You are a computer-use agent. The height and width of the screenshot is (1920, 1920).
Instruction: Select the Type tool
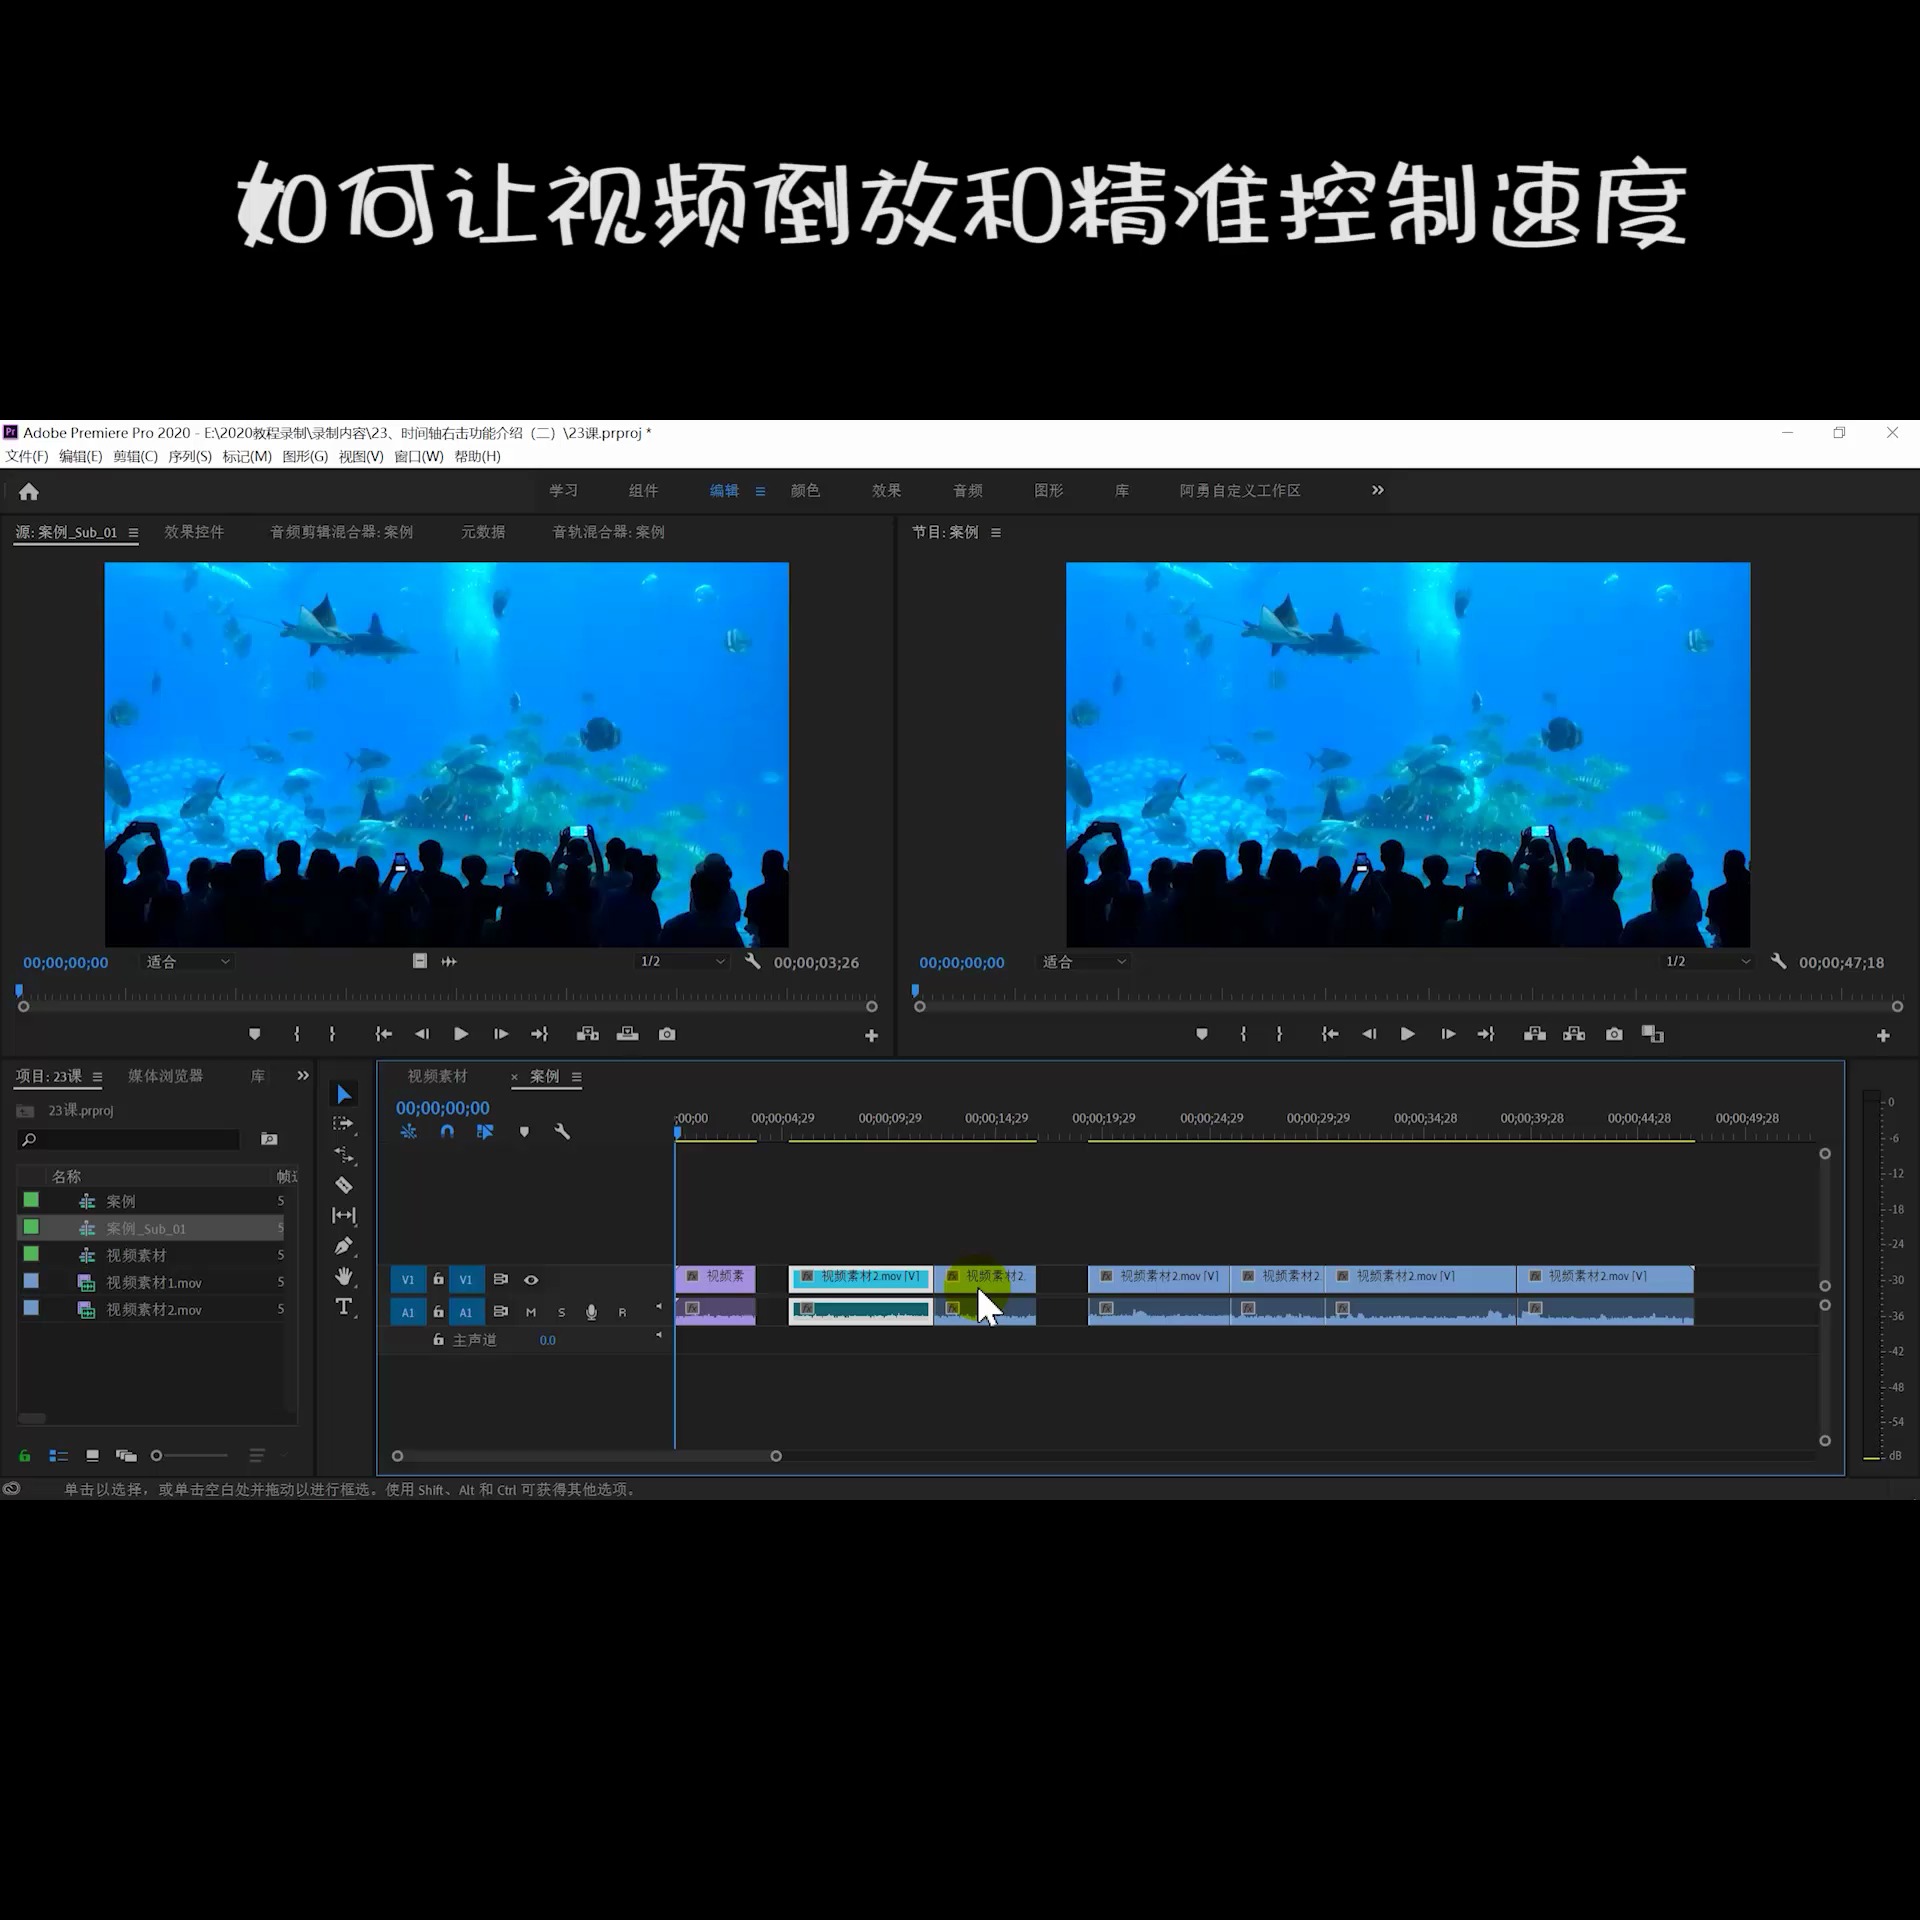pyautogui.click(x=344, y=1307)
